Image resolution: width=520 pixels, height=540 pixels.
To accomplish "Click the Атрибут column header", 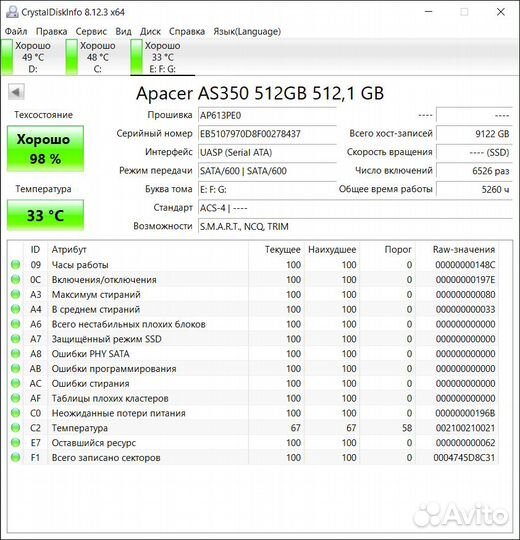I will click(x=148, y=249).
